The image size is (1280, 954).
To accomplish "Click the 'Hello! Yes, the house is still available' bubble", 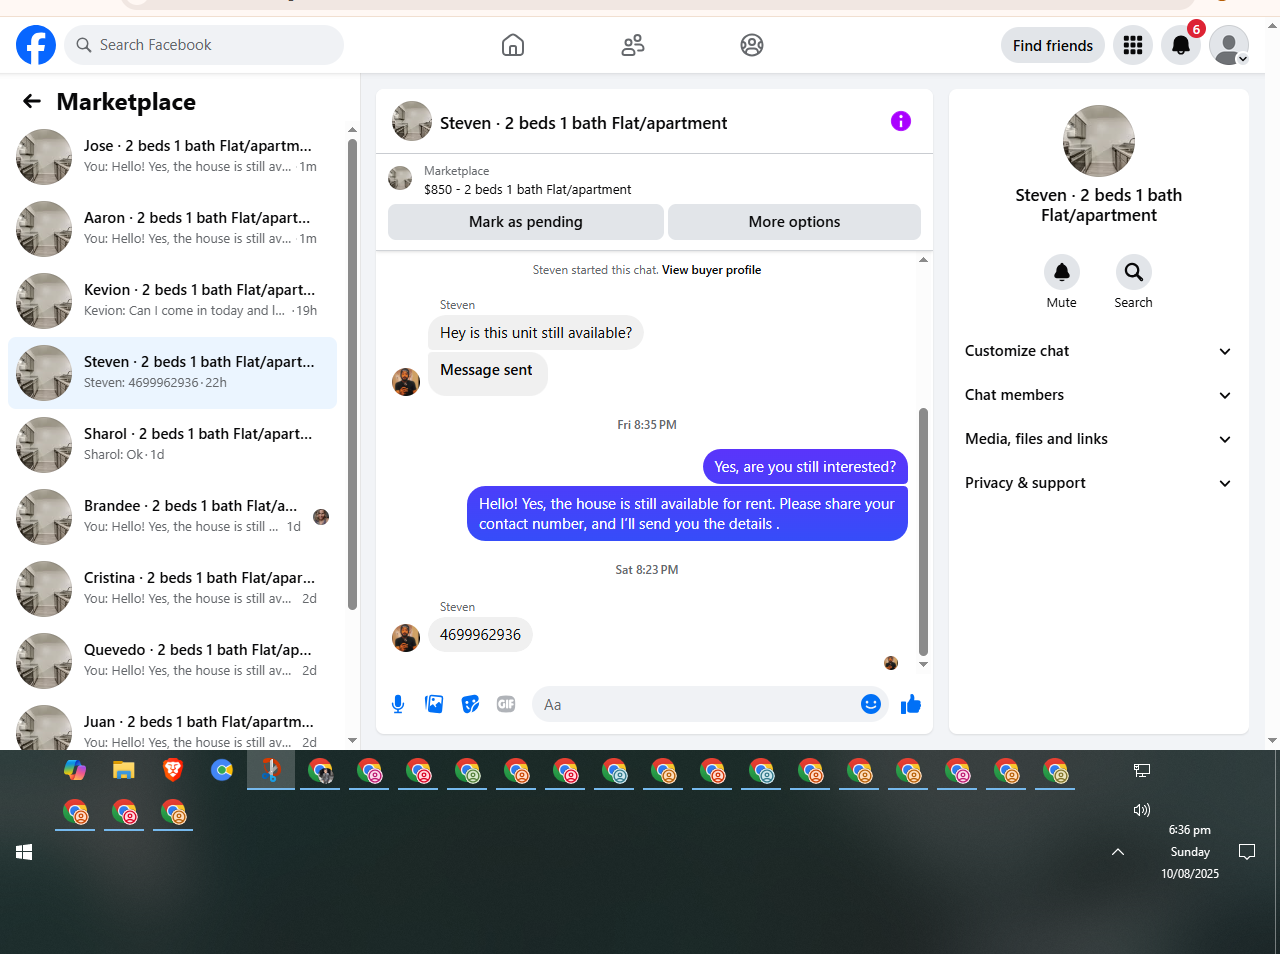I will coord(687,514).
